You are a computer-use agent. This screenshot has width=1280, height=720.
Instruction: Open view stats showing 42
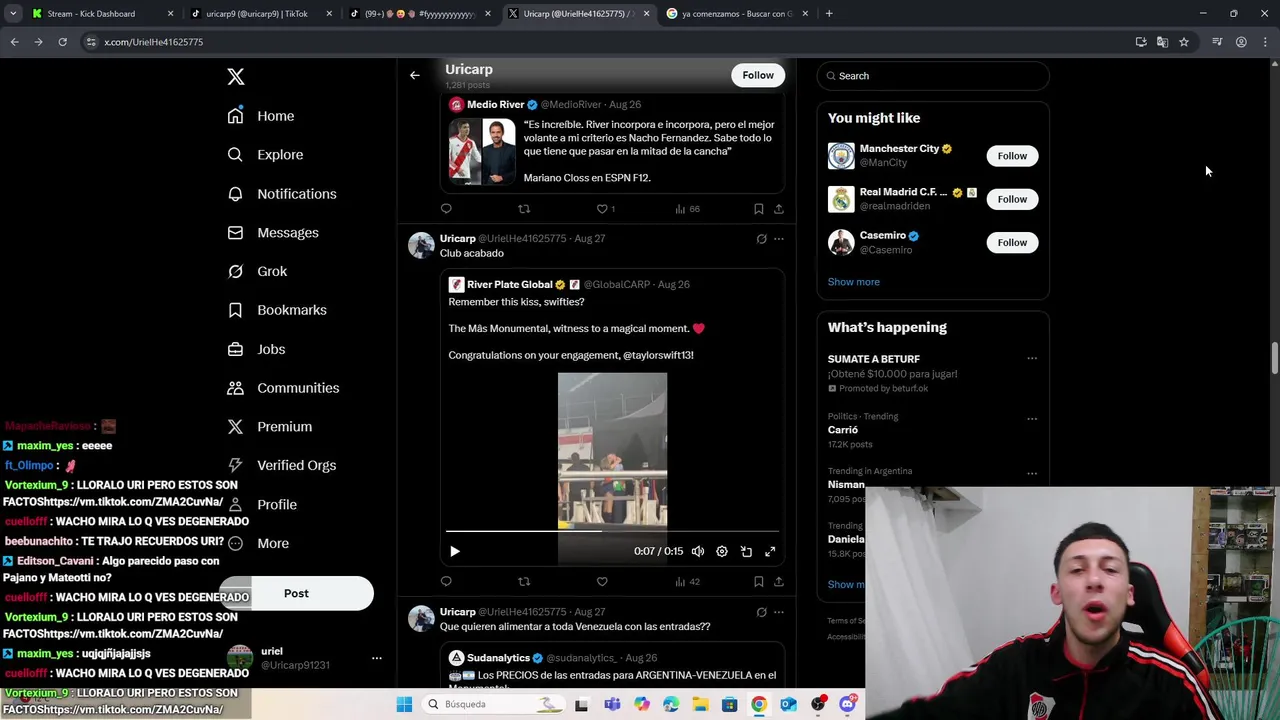tap(687, 581)
